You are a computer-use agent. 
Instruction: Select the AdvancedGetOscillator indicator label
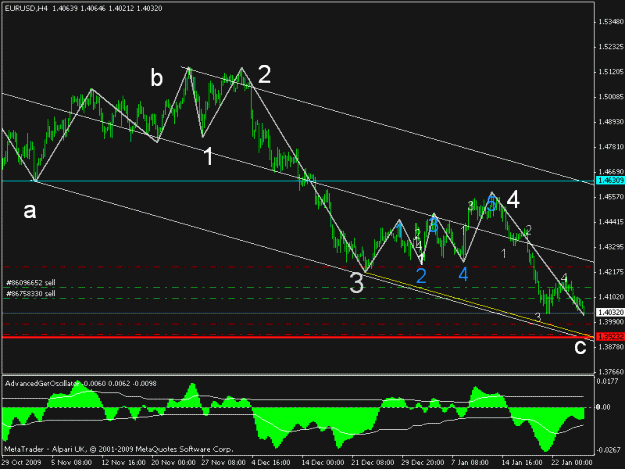coord(42,383)
